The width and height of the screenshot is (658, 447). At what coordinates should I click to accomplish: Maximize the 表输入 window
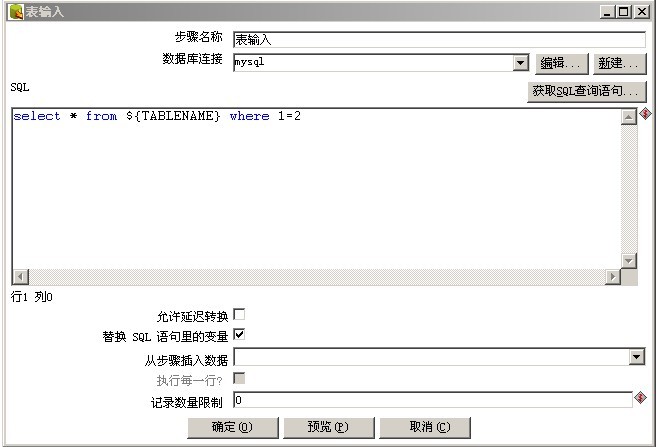624,11
